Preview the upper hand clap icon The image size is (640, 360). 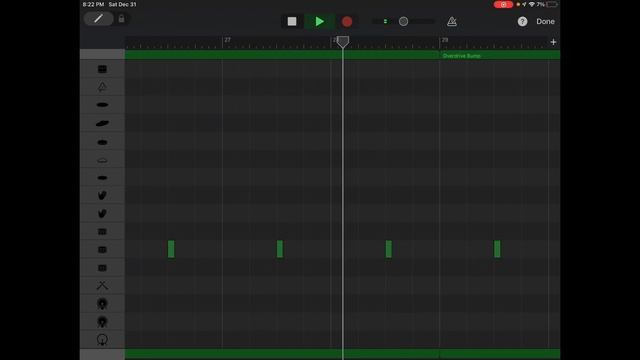click(x=102, y=195)
